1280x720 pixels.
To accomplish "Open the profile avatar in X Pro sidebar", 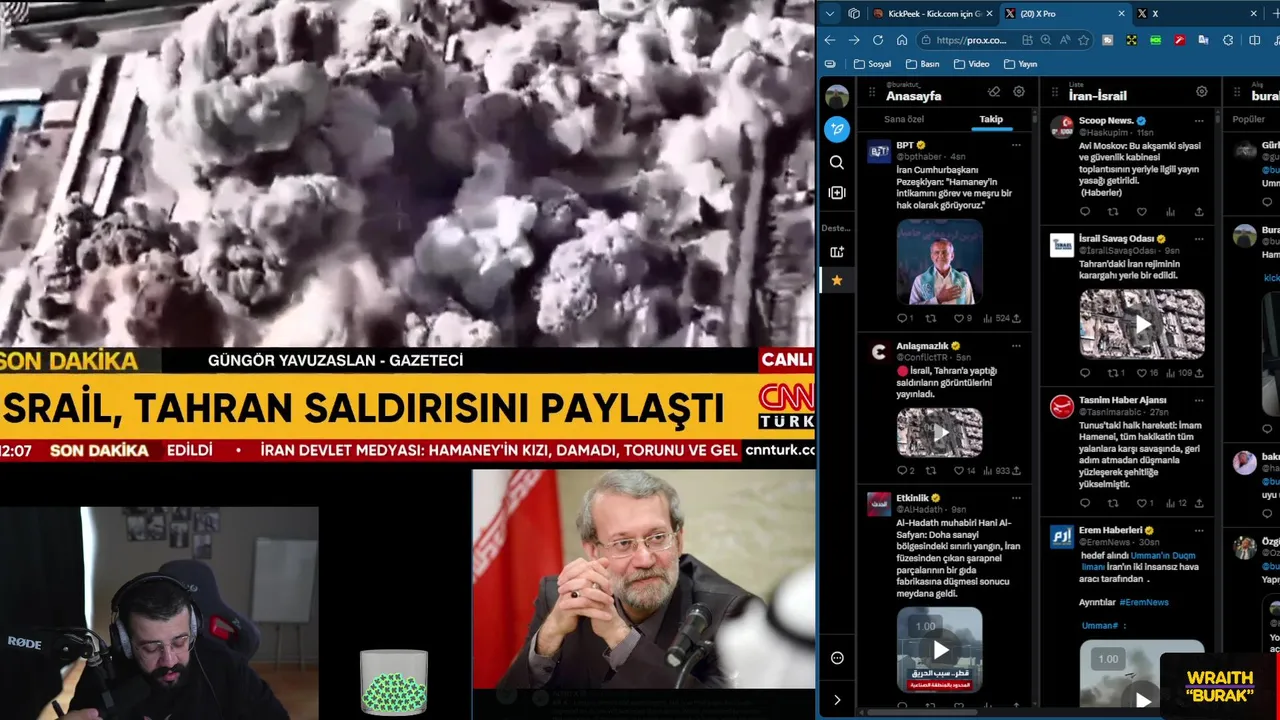I will (837, 96).
